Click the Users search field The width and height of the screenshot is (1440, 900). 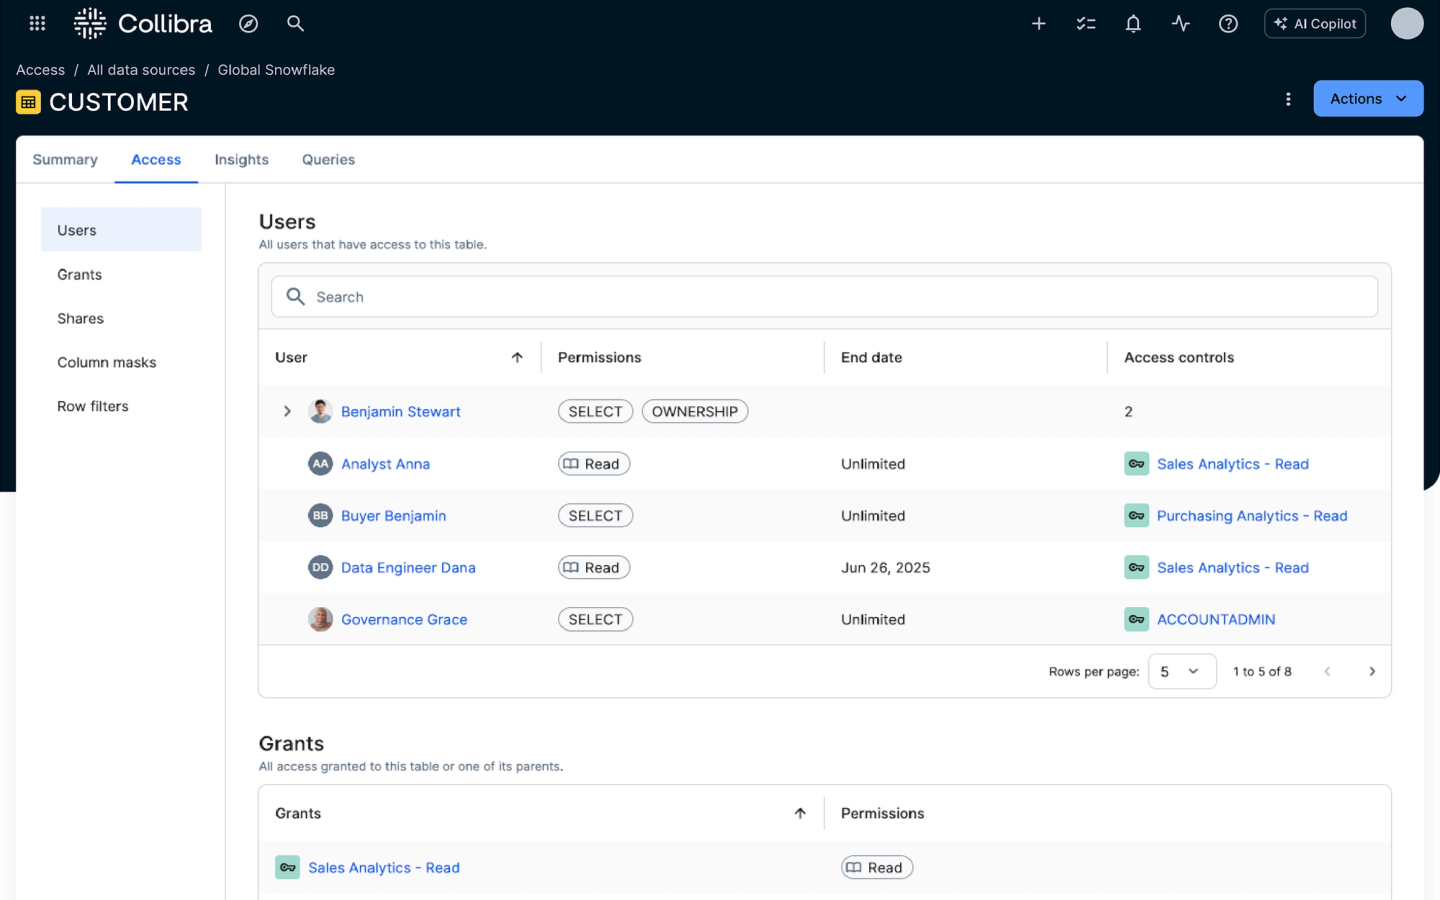coord(824,297)
